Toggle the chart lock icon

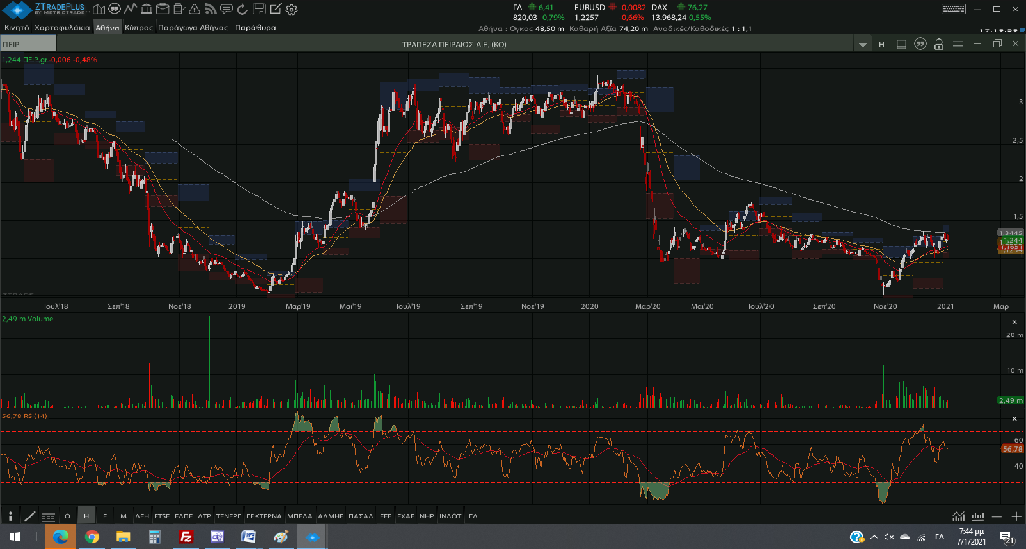[x=938, y=45]
